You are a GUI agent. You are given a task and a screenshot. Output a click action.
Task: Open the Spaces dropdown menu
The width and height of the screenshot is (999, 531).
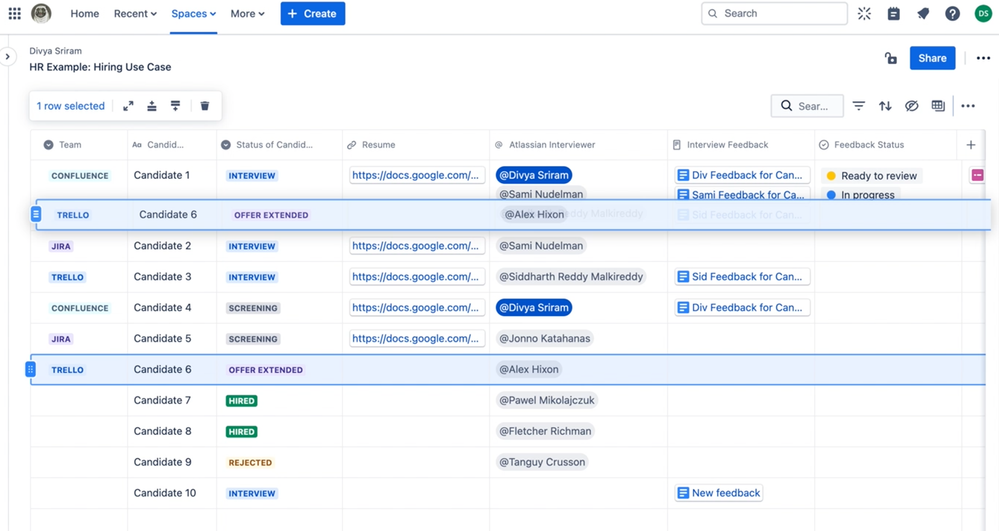click(193, 13)
